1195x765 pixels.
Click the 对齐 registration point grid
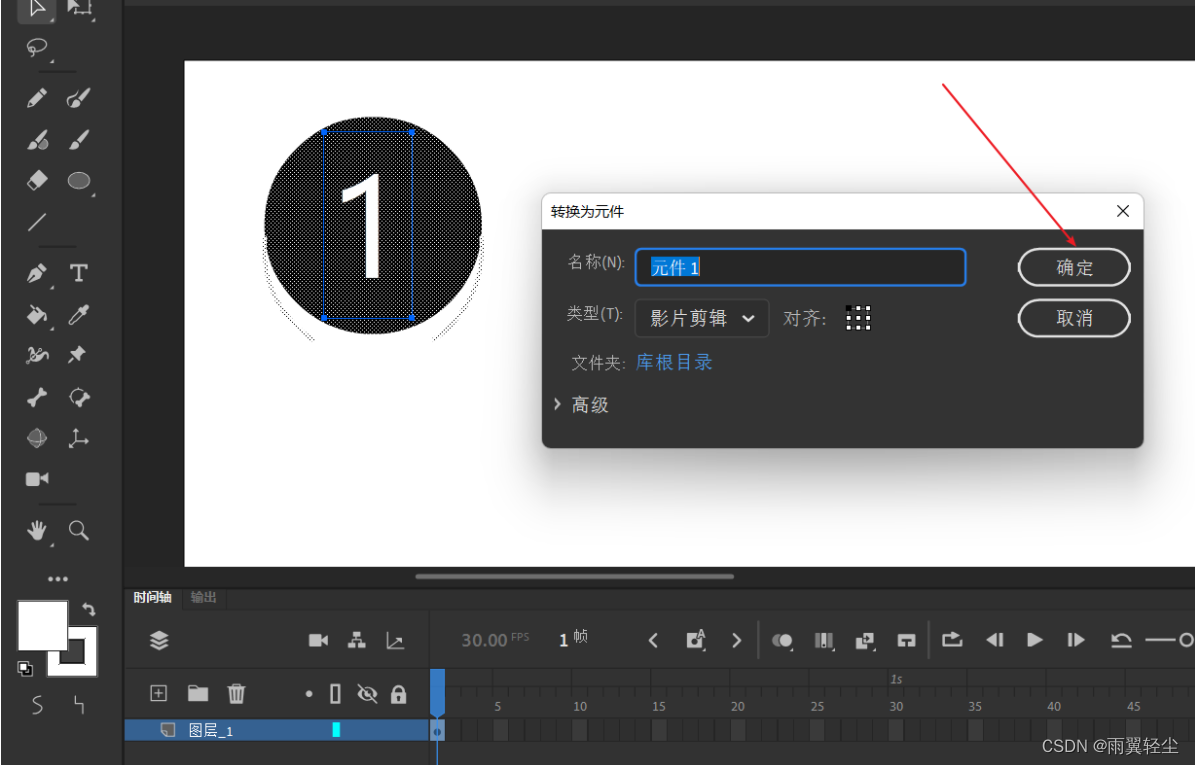858,318
